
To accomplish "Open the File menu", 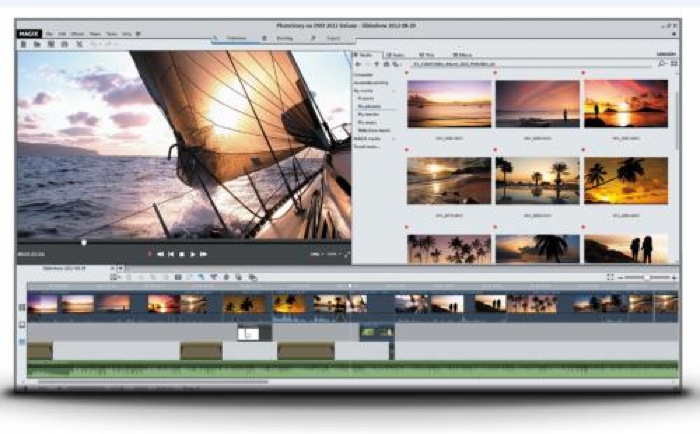I will (47, 33).
